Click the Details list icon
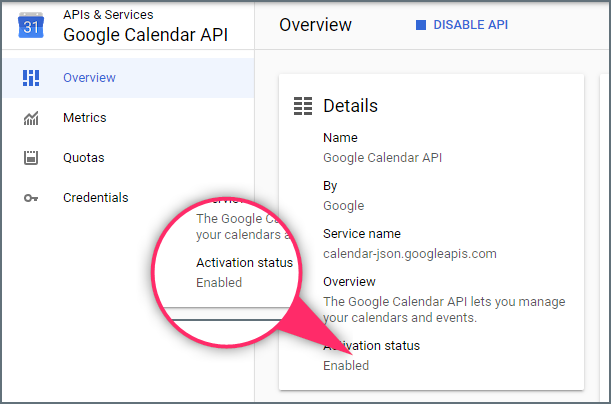This screenshot has height=404, width=611. pos(303,105)
